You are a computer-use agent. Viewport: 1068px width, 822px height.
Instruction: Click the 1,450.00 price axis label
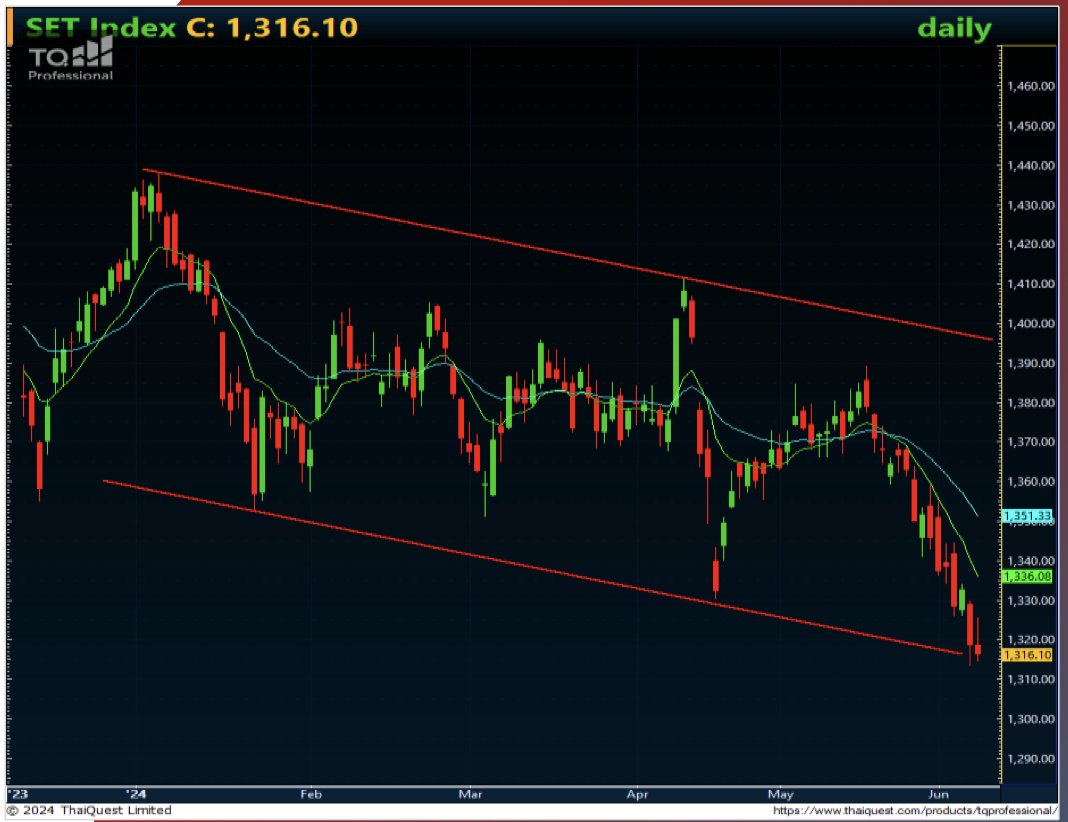[x=1031, y=126]
